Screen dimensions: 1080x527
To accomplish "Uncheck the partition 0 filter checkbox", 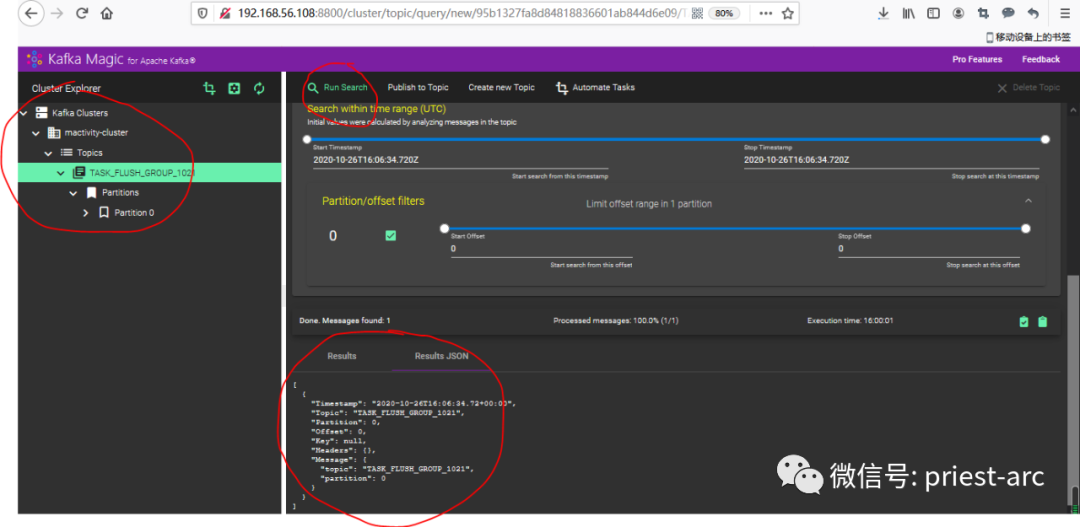I will [391, 236].
